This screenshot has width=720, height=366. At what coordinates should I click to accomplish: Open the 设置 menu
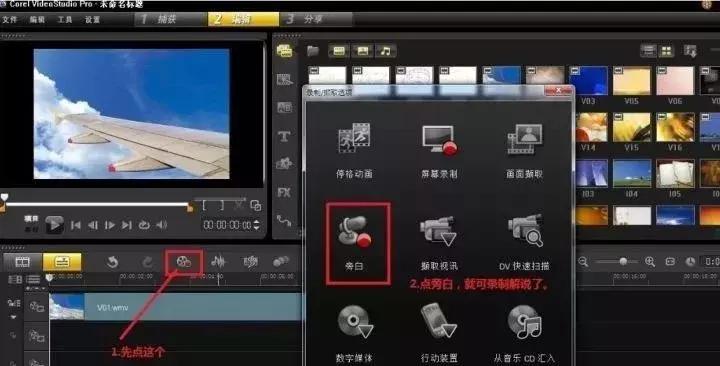[92, 20]
